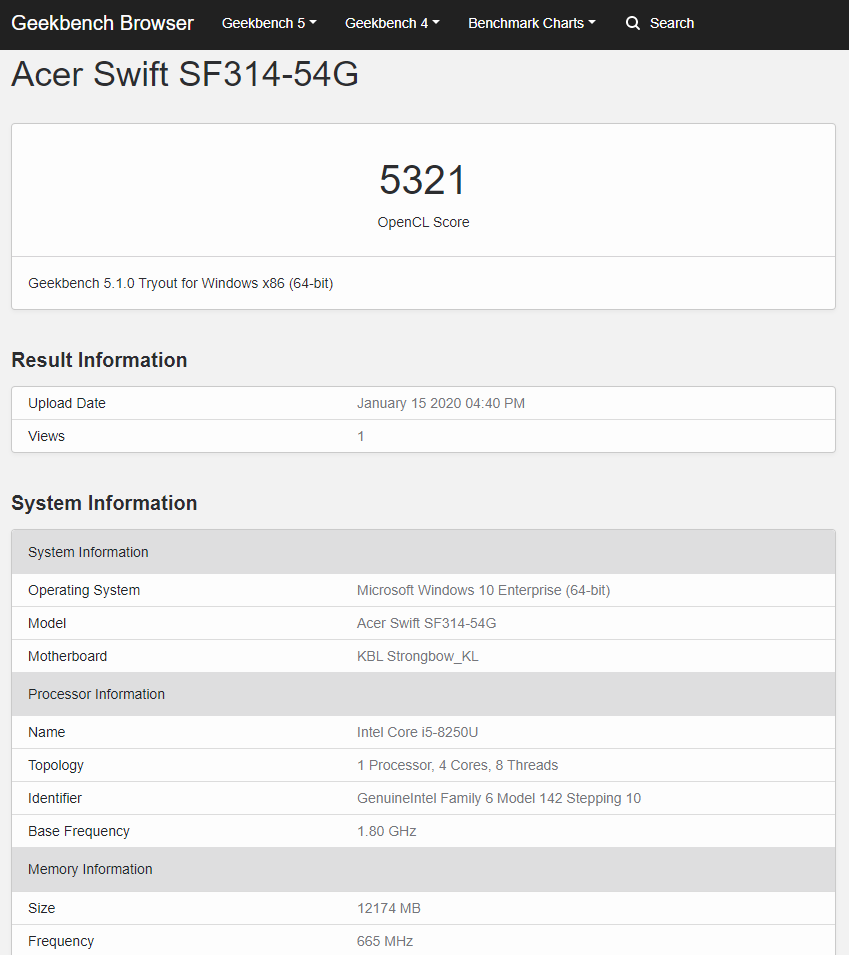The width and height of the screenshot is (849, 955).
Task: Select the 12174 MB memory size value
Action: (389, 908)
